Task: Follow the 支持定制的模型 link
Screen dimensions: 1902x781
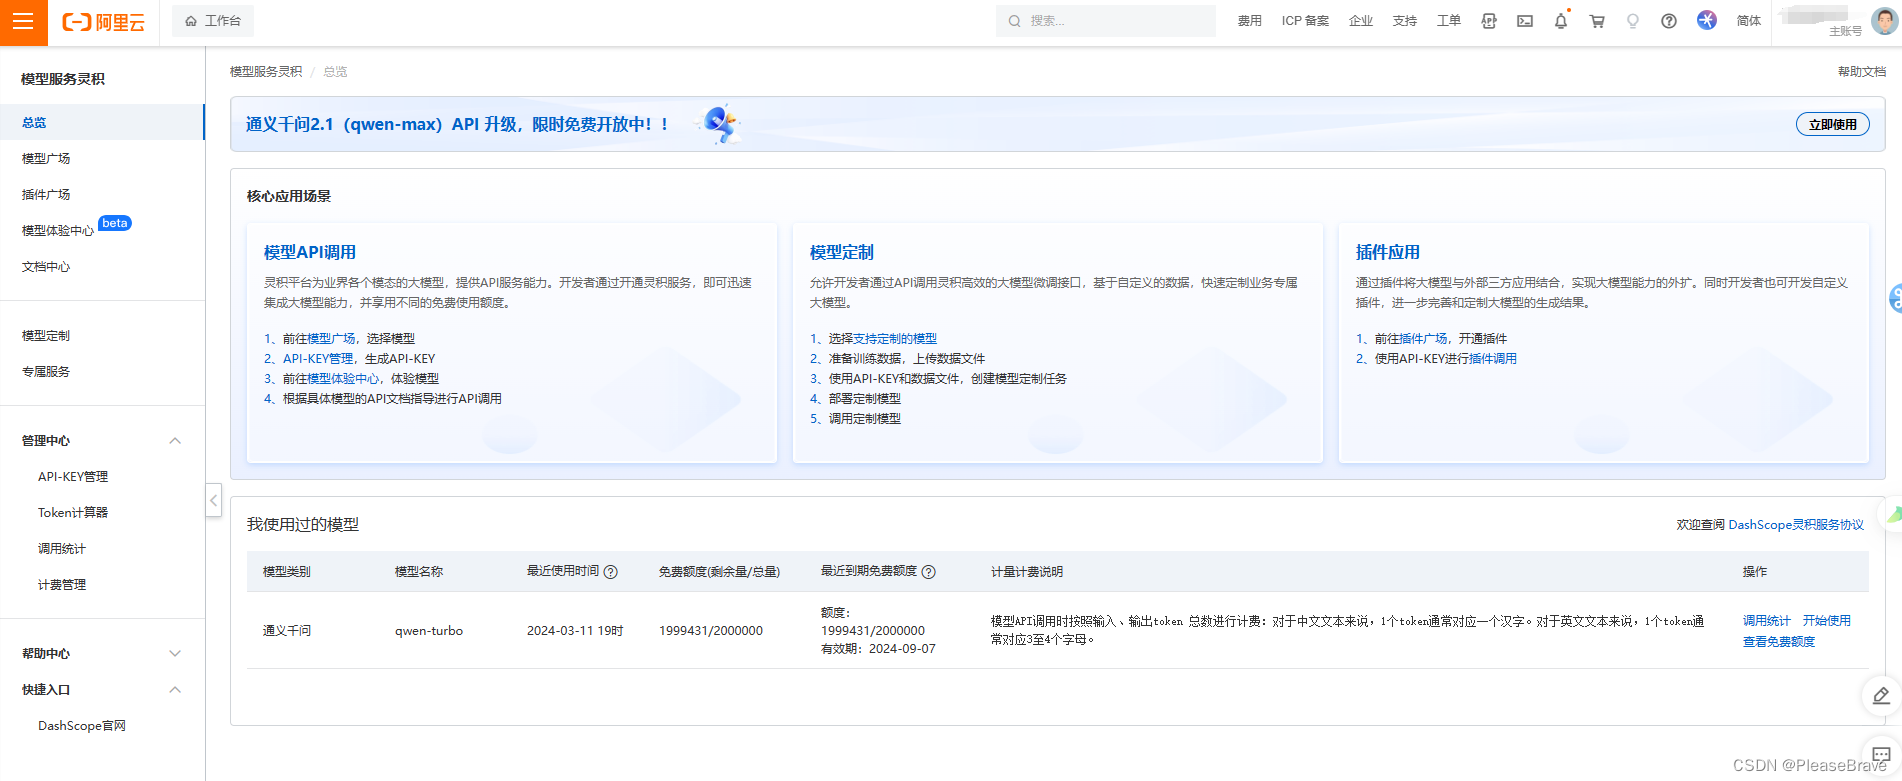Action: pos(895,339)
